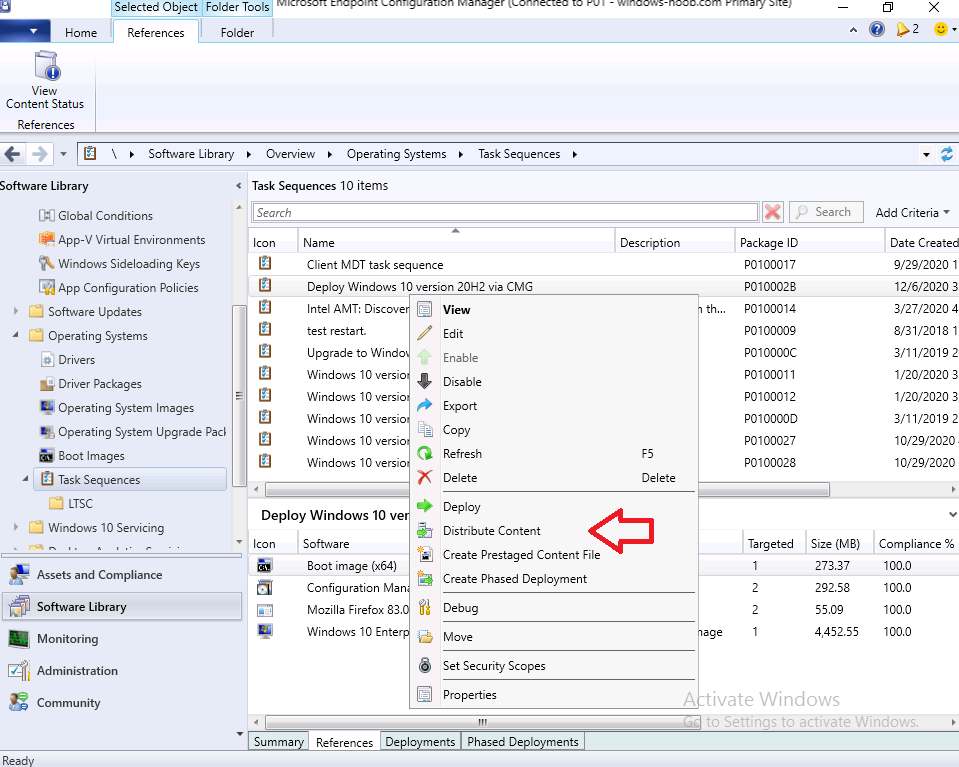This screenshot has height=767, width=959.
Task: Switch to the Monitoring workspace
Action: pos(122,639)
